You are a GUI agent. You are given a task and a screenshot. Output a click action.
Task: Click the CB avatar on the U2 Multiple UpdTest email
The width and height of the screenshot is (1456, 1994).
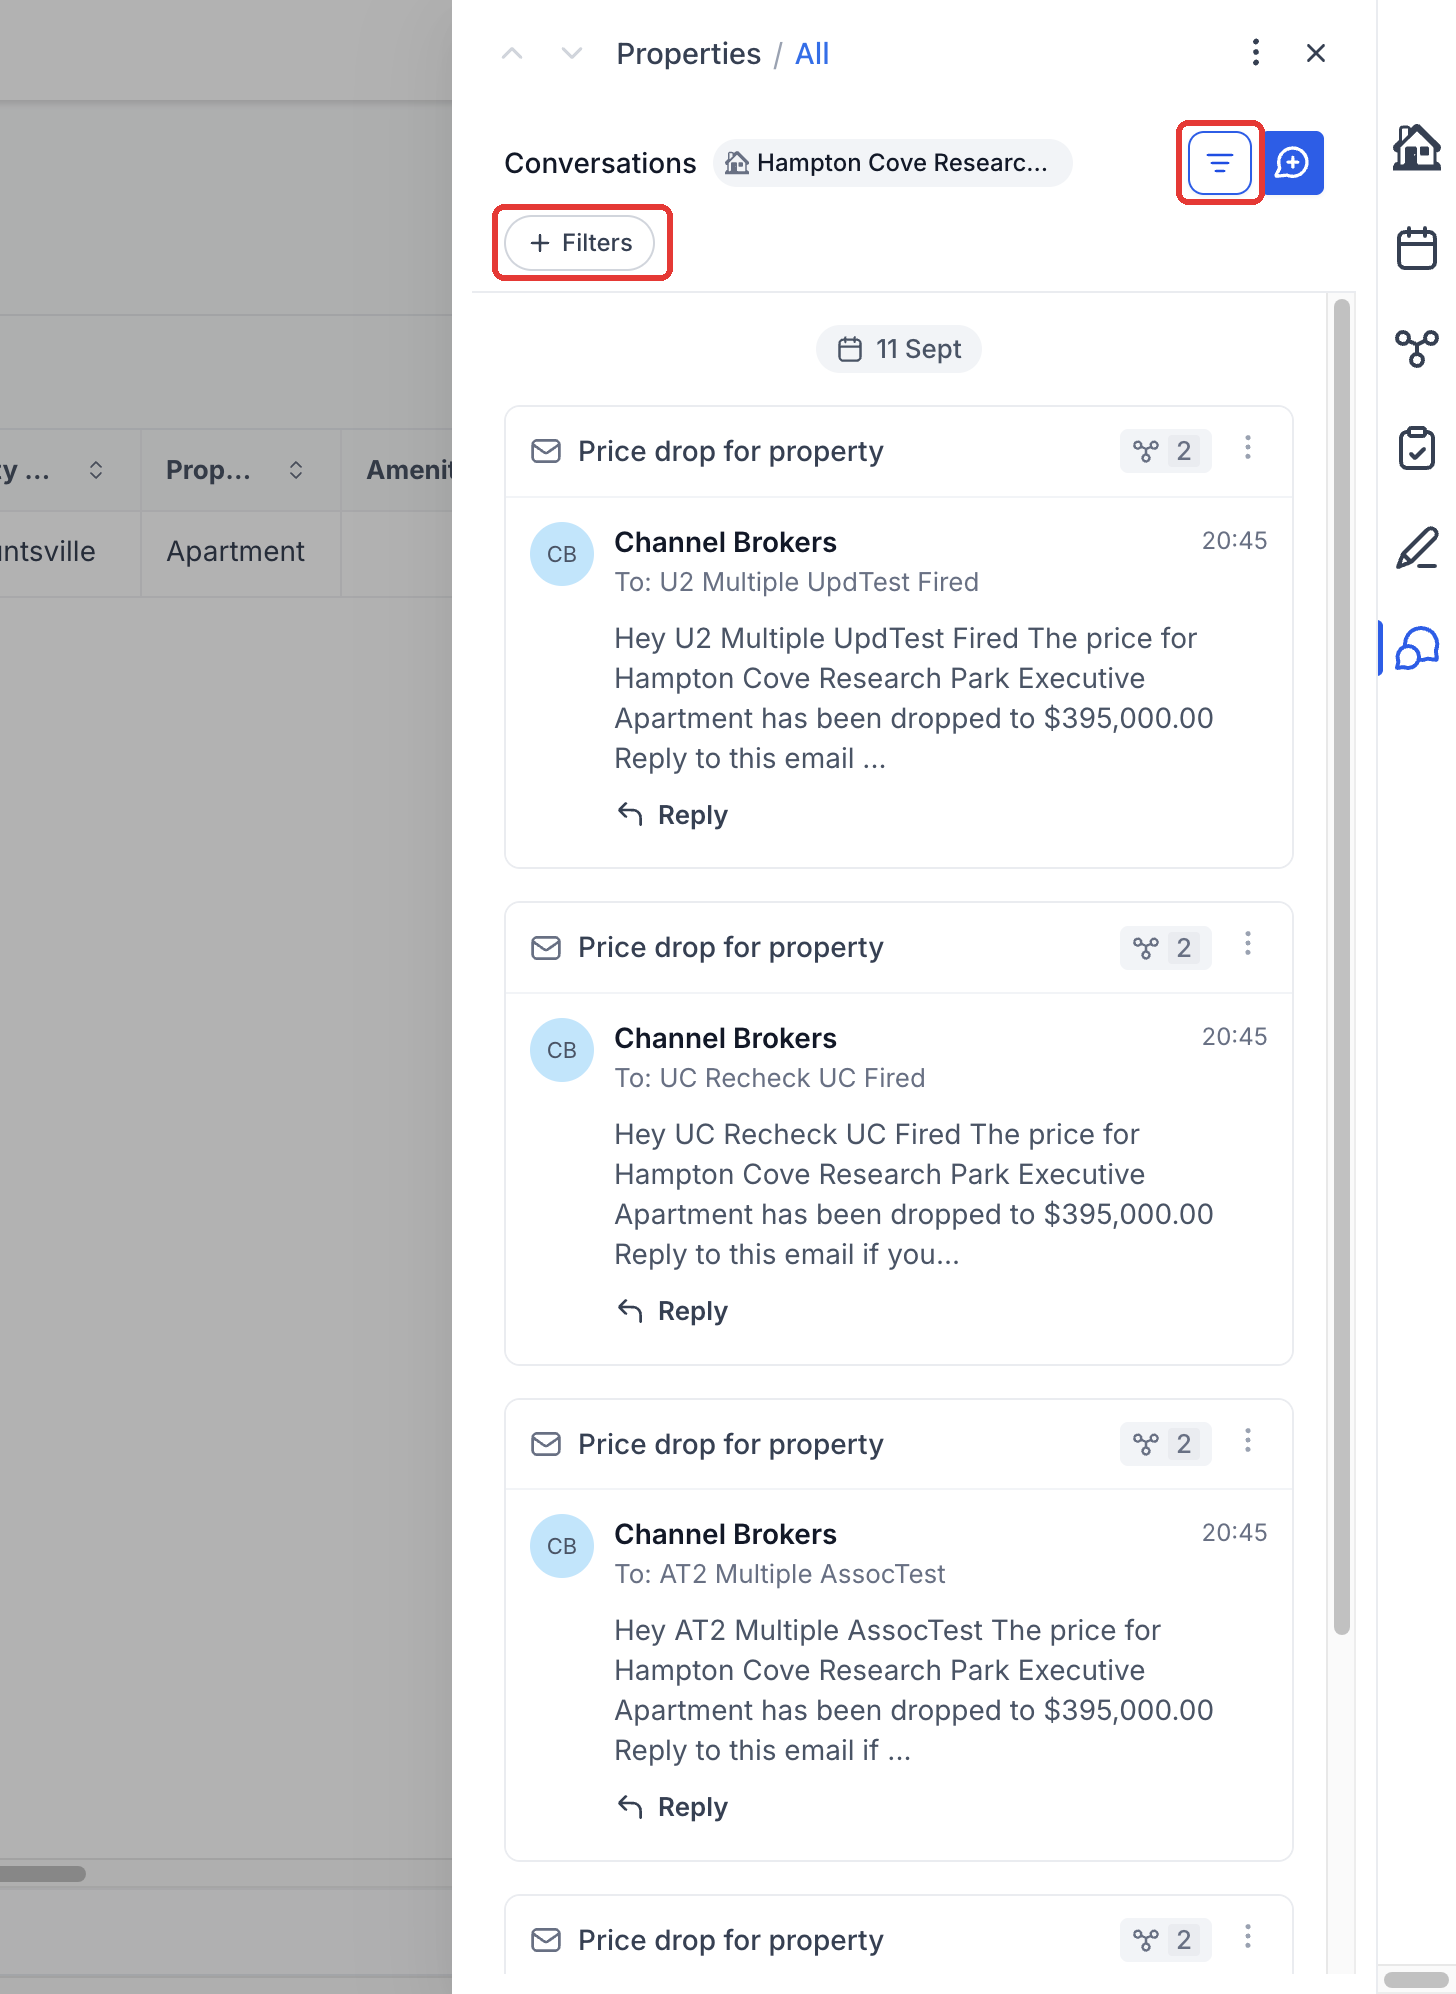(562, 554)
